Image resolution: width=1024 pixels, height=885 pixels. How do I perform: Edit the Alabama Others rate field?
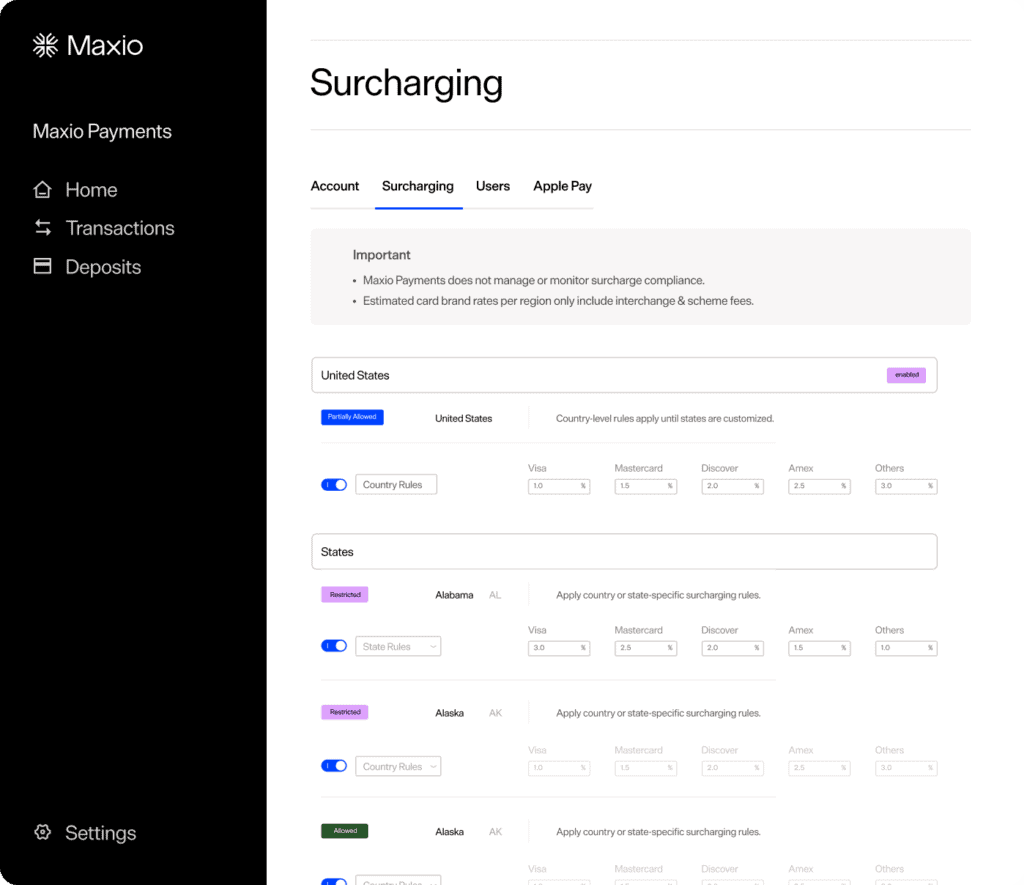point(906,648)
